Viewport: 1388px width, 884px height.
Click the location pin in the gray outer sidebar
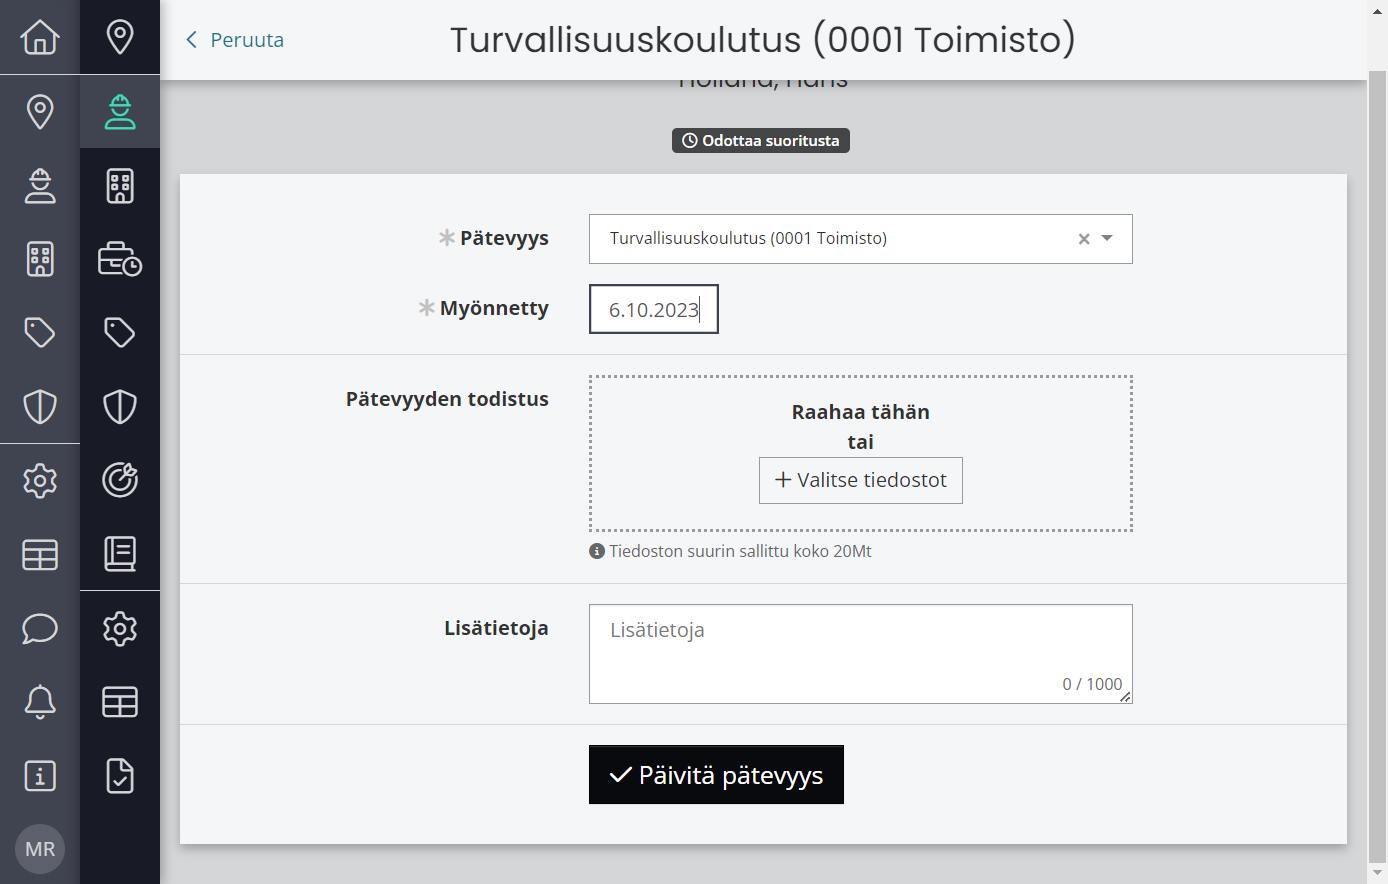(40, 111)
